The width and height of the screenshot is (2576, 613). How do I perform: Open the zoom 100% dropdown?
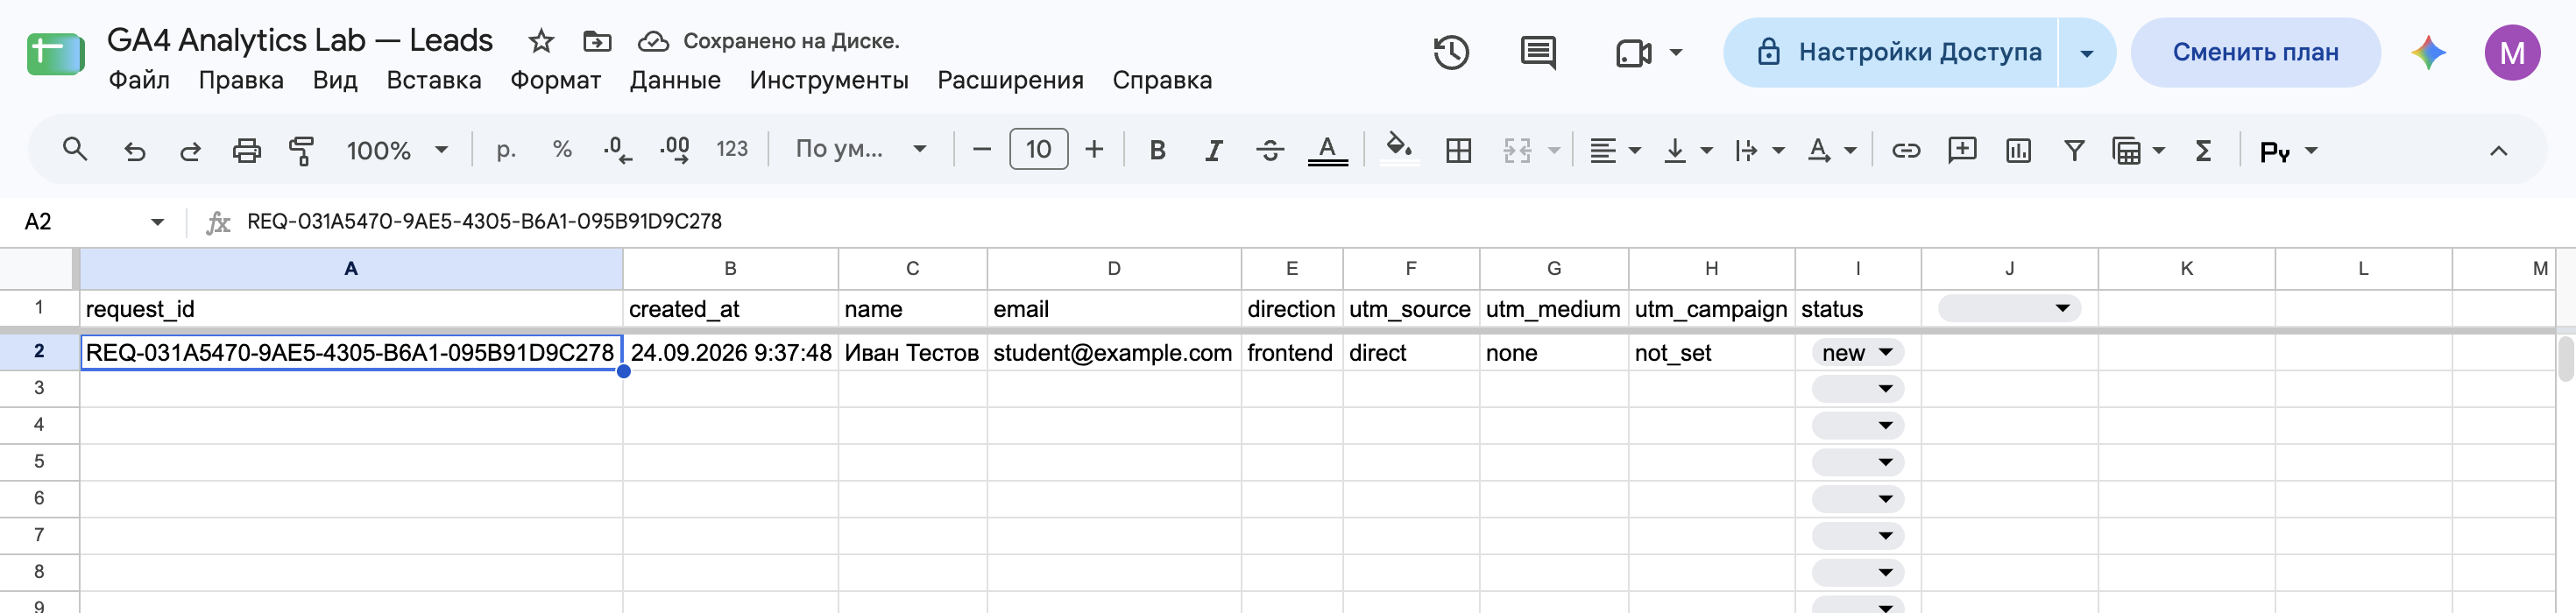(x=396, y=150)
